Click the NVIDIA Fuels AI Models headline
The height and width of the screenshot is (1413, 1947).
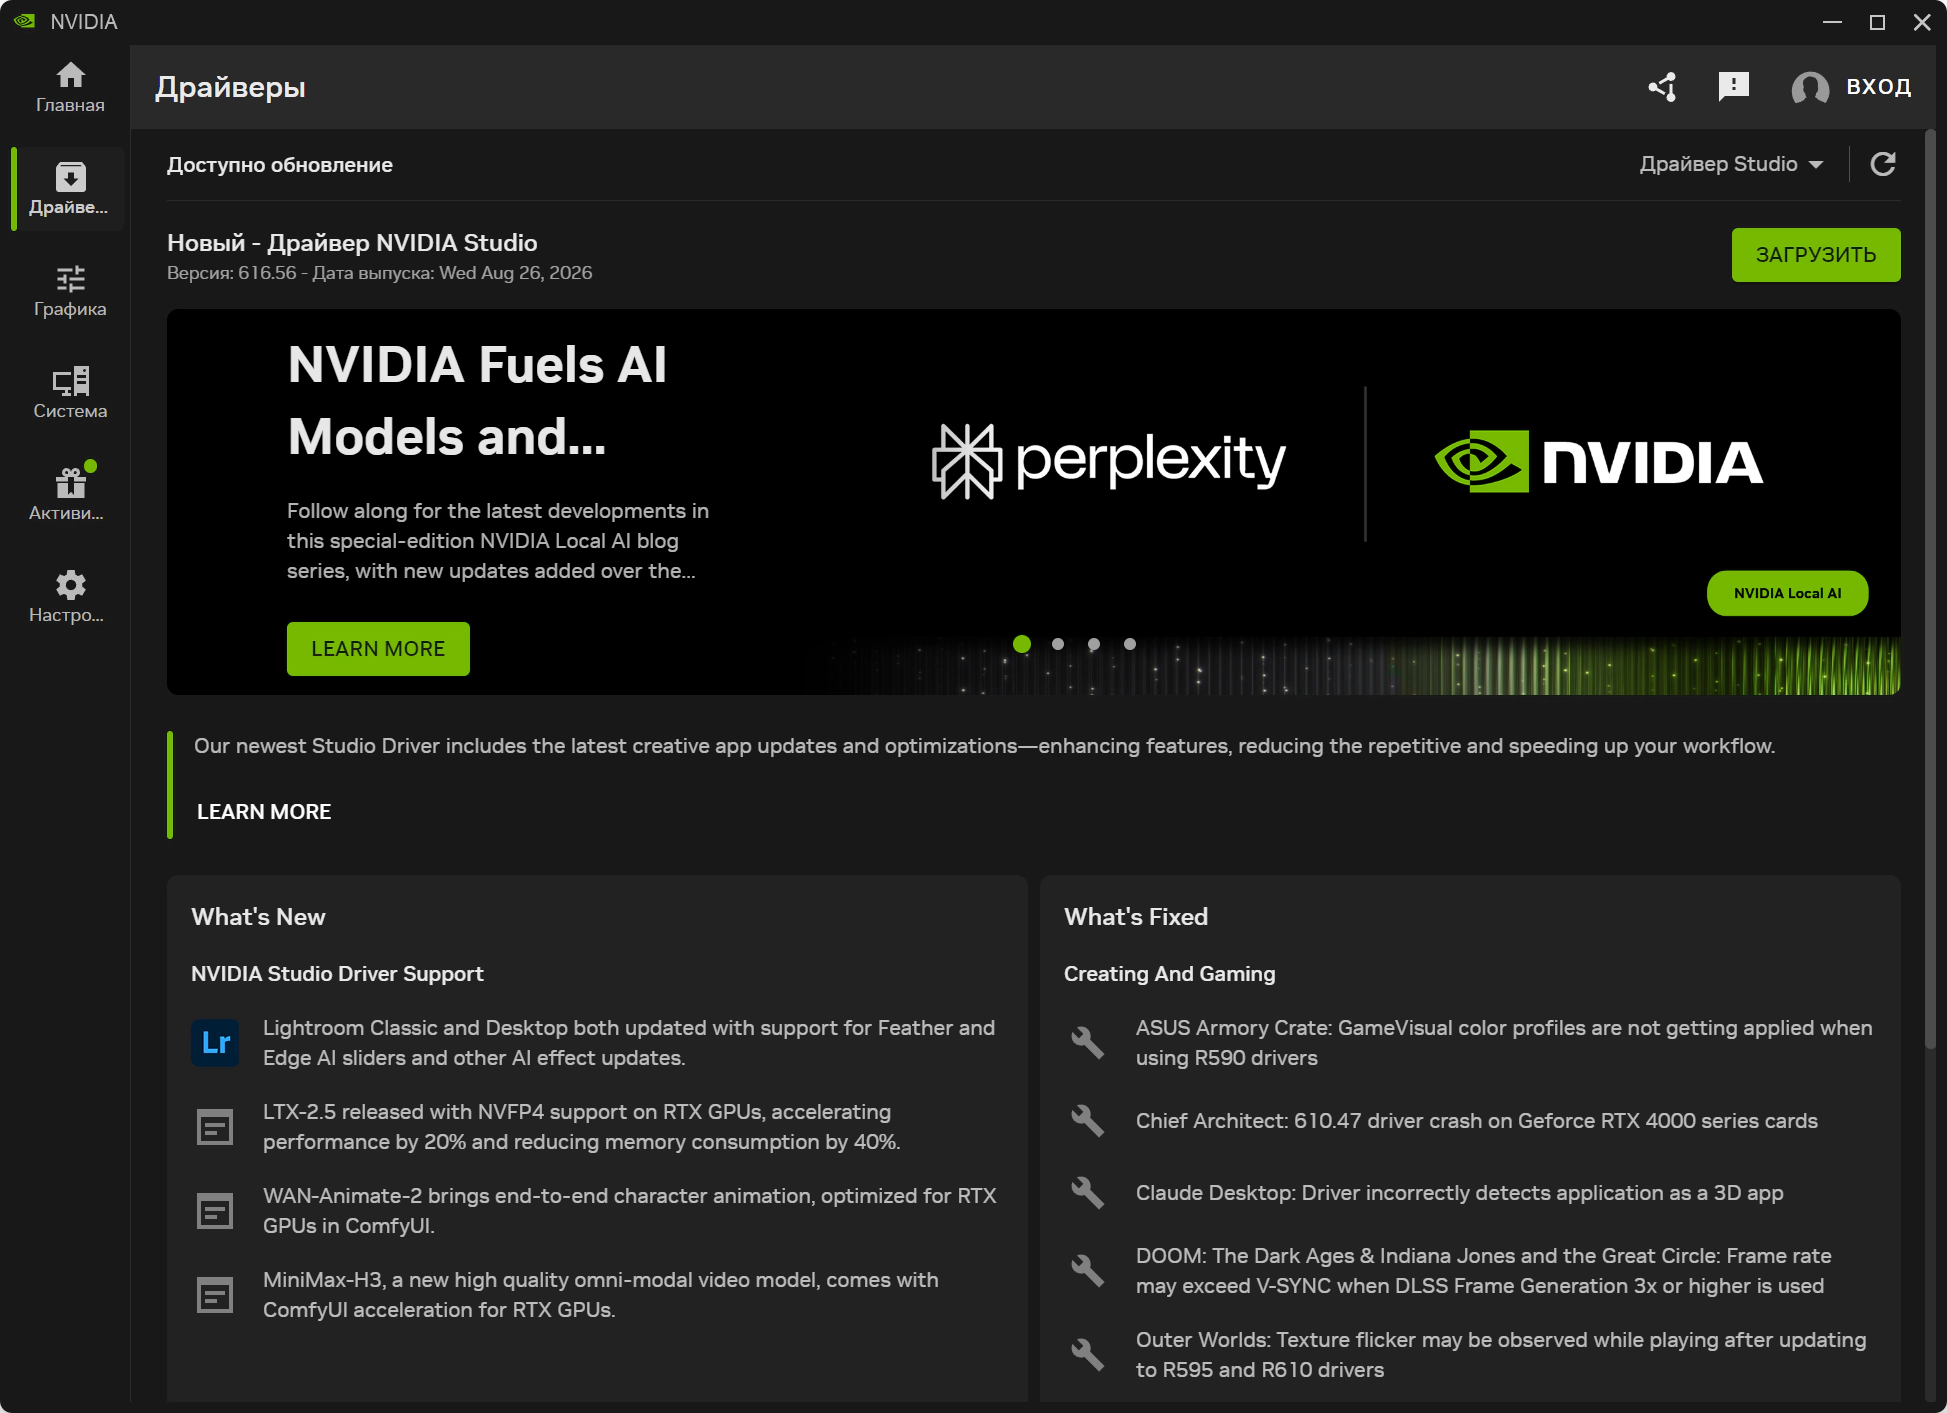point(478,400)
